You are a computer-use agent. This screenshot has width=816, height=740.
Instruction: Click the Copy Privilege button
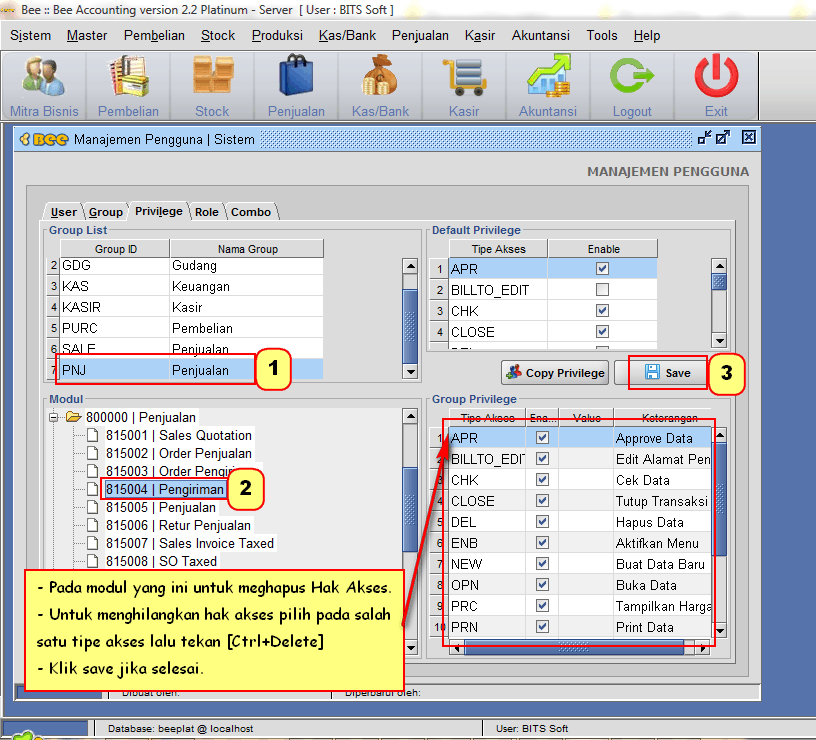click(x=555, y=373)
